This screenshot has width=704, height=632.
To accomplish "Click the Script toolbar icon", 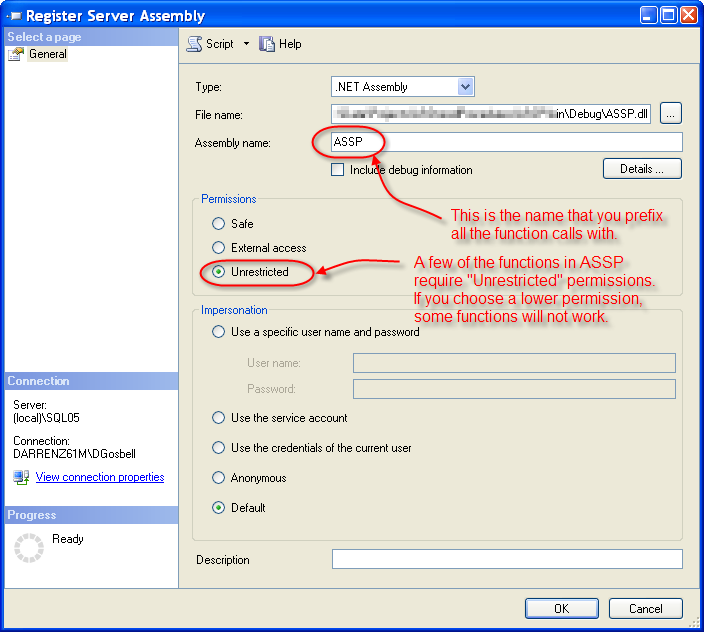I will (195, 44).
